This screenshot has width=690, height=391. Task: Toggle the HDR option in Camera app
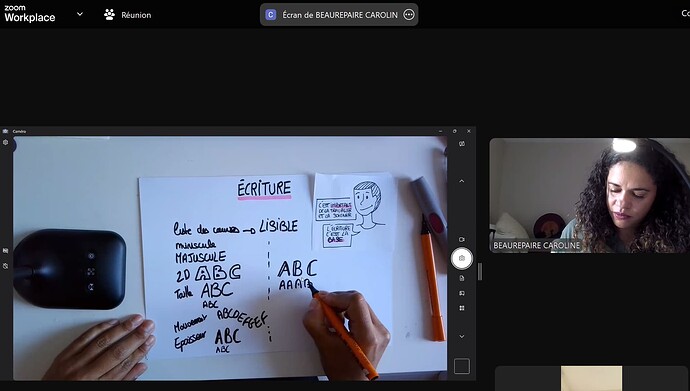(x=6, y=251)
